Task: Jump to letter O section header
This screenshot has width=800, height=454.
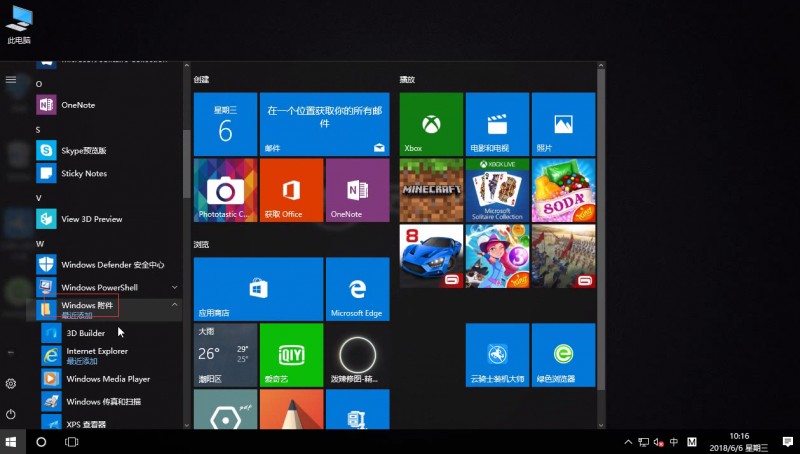Action: pos(39,84)
